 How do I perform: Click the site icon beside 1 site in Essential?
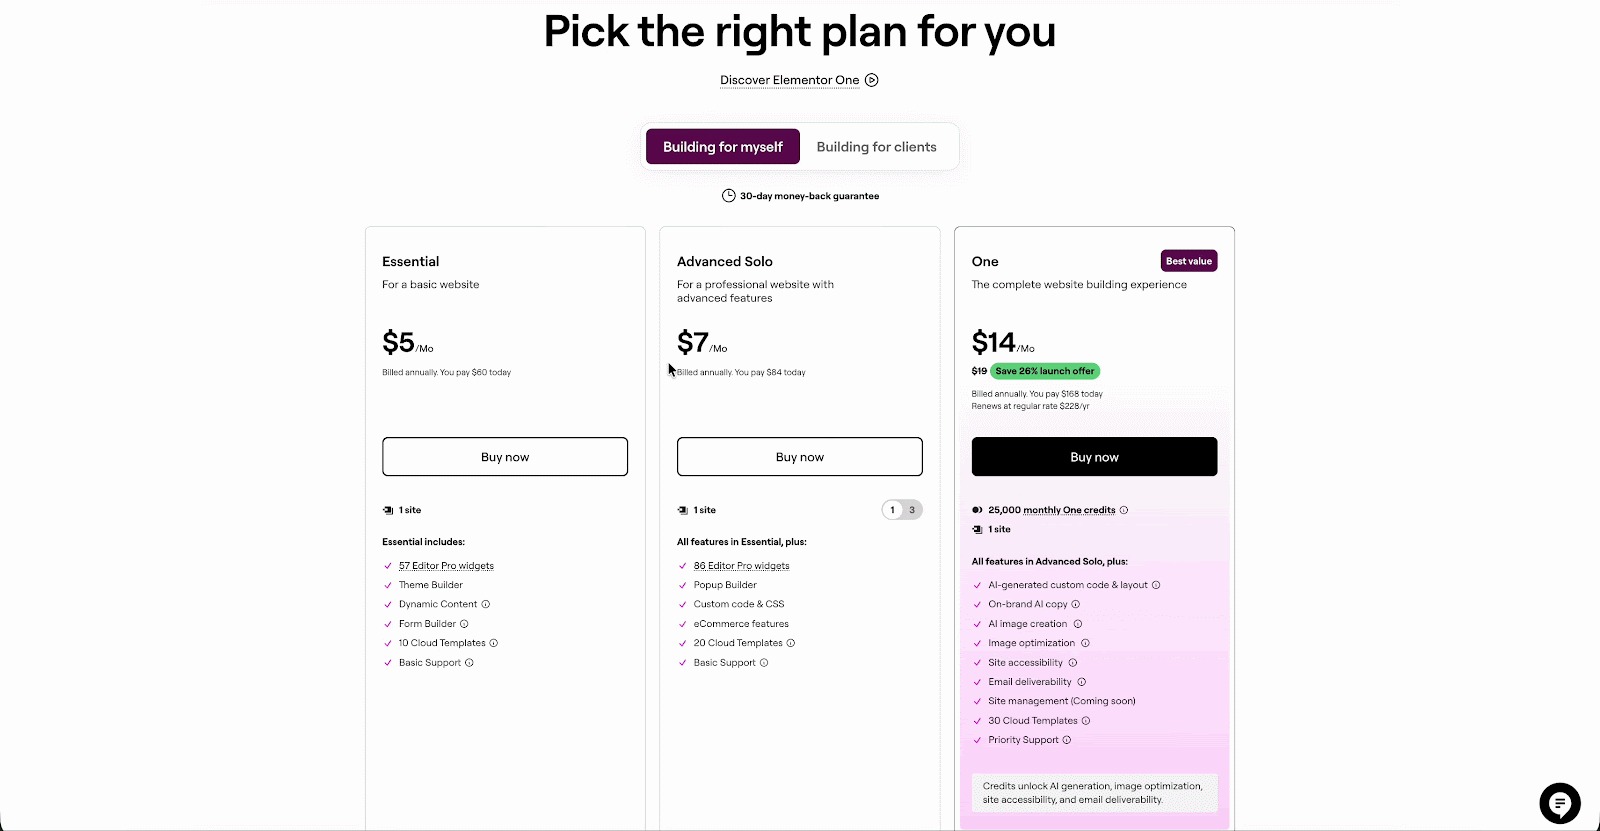388,510
